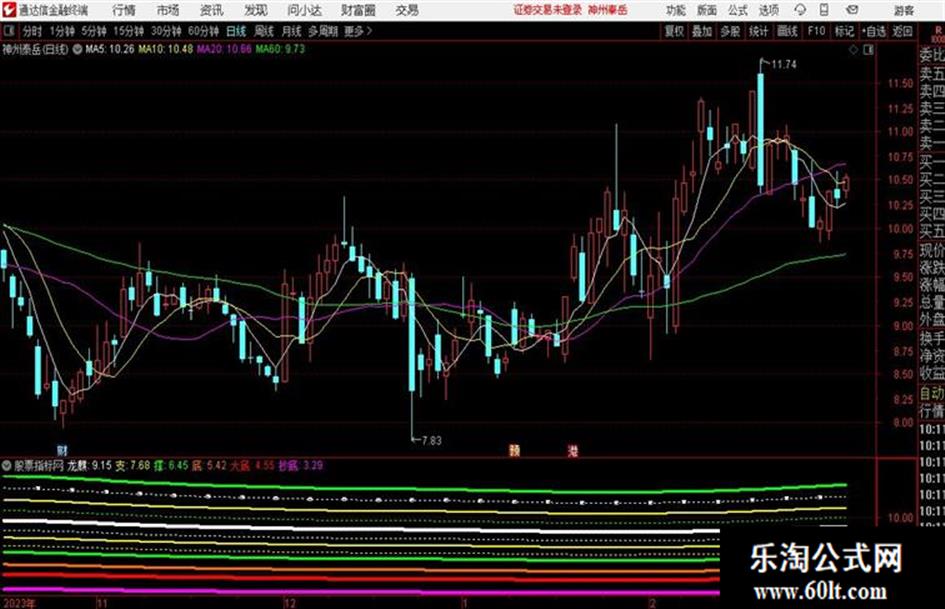
Task: Click the 财 info marker on the chart
Action: click(x=62, y=450)
